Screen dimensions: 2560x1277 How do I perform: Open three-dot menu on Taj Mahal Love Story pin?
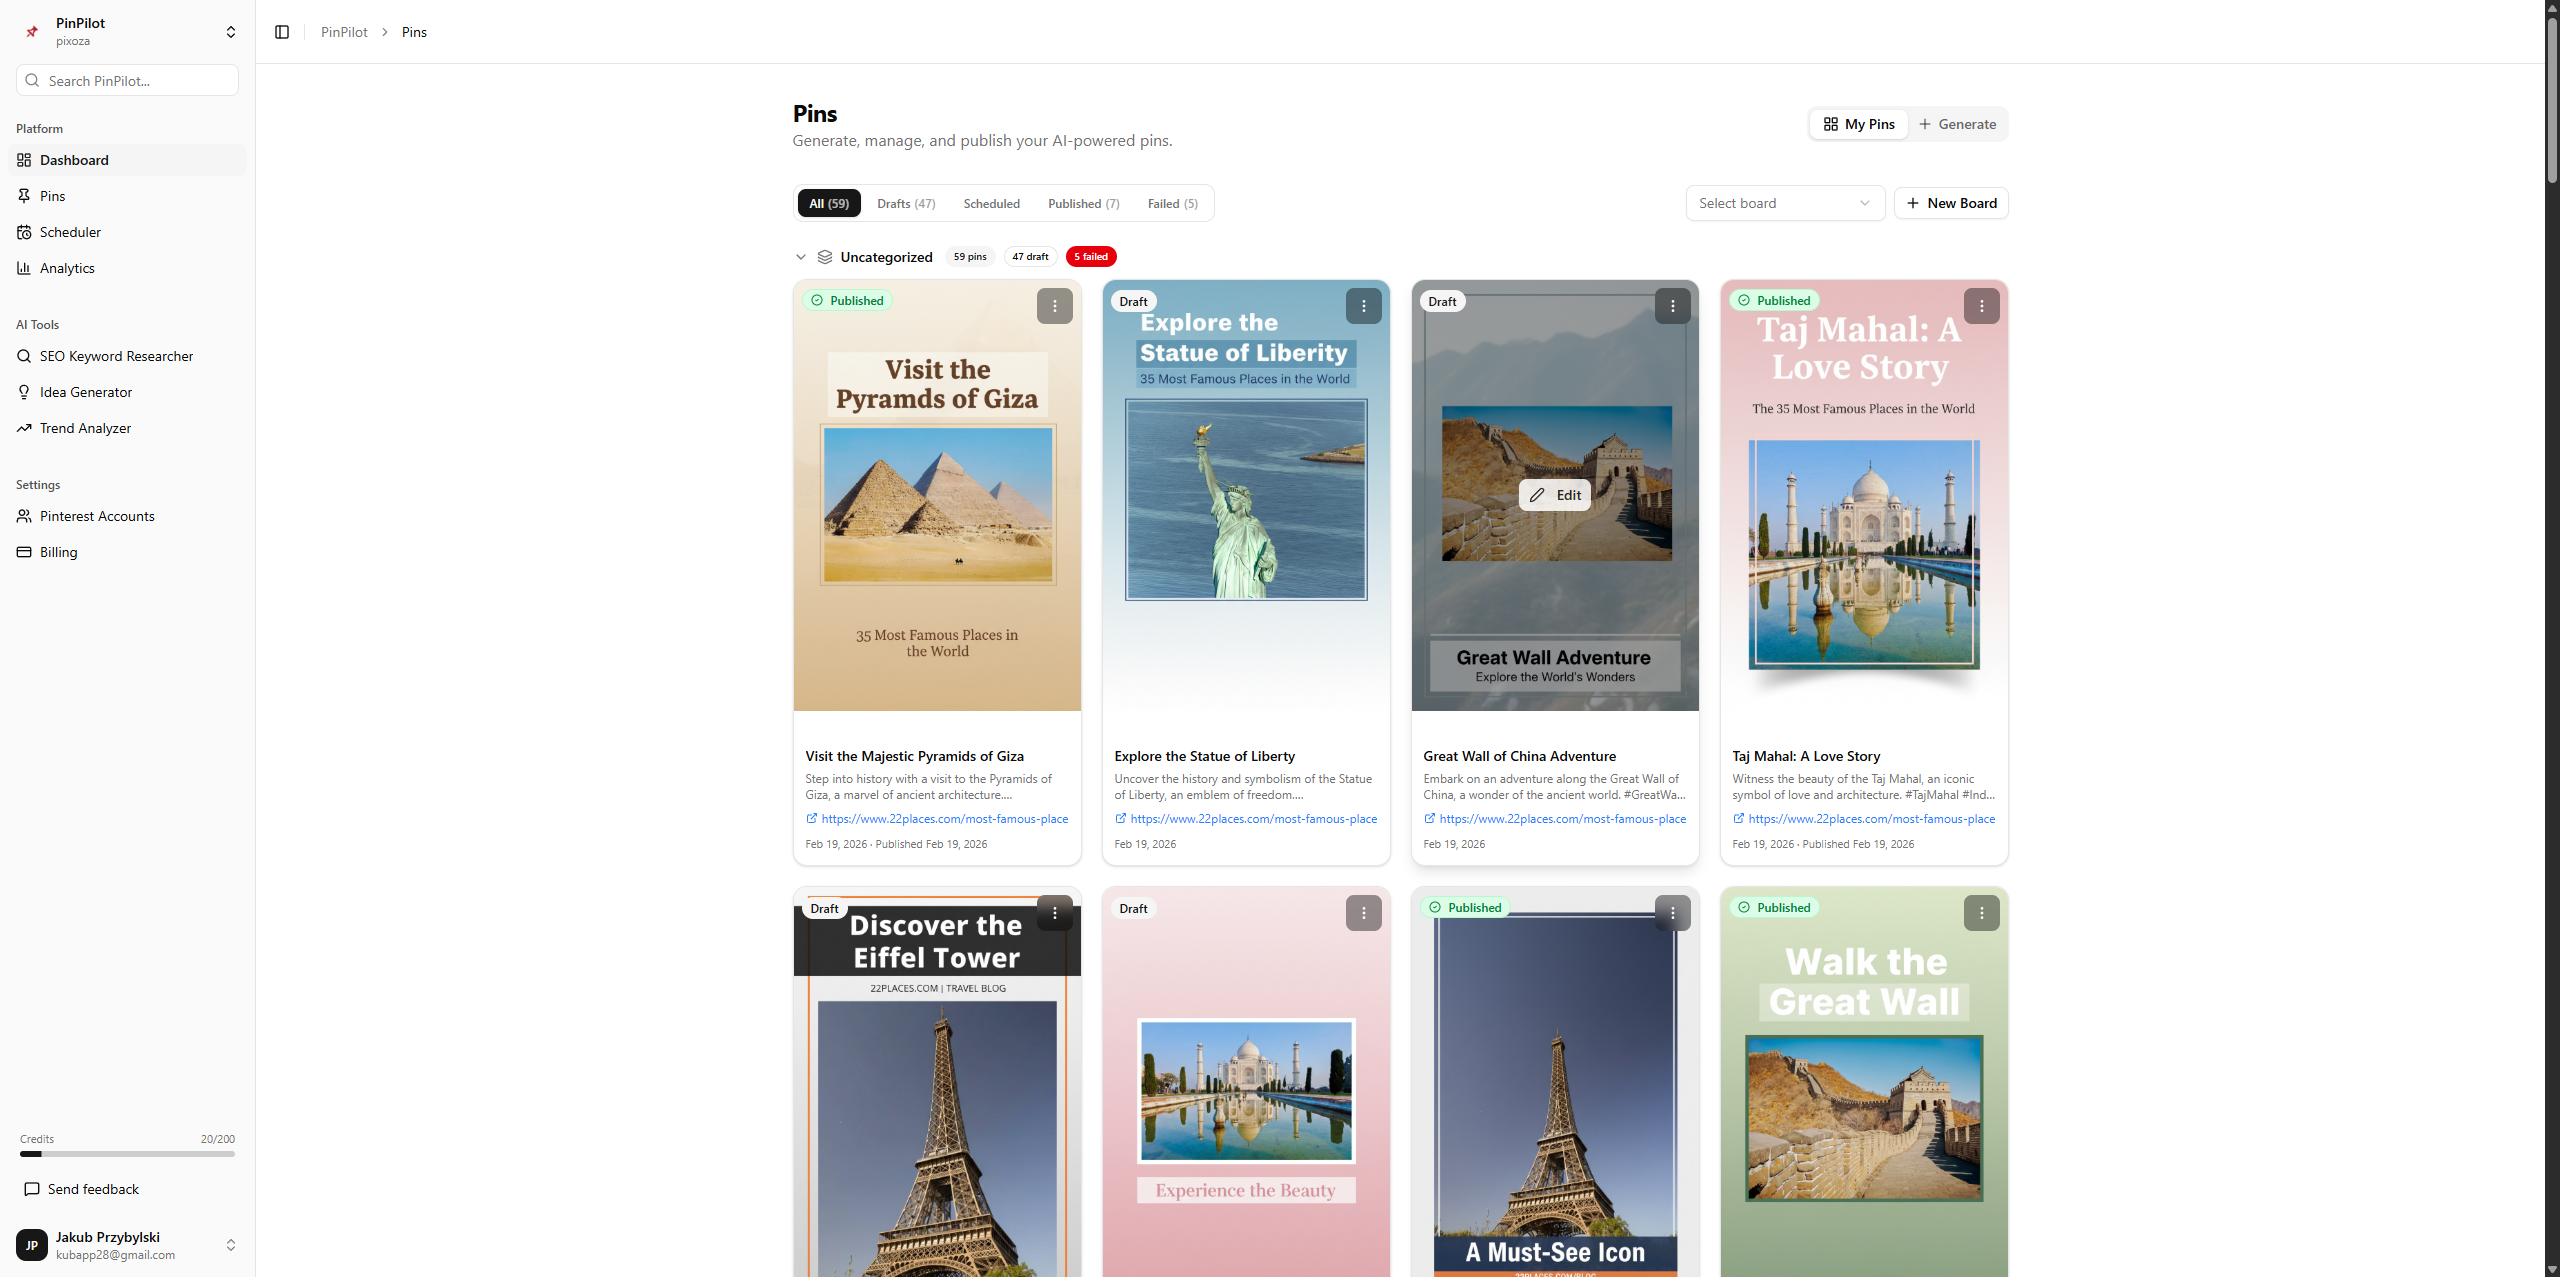(1981, 306)
